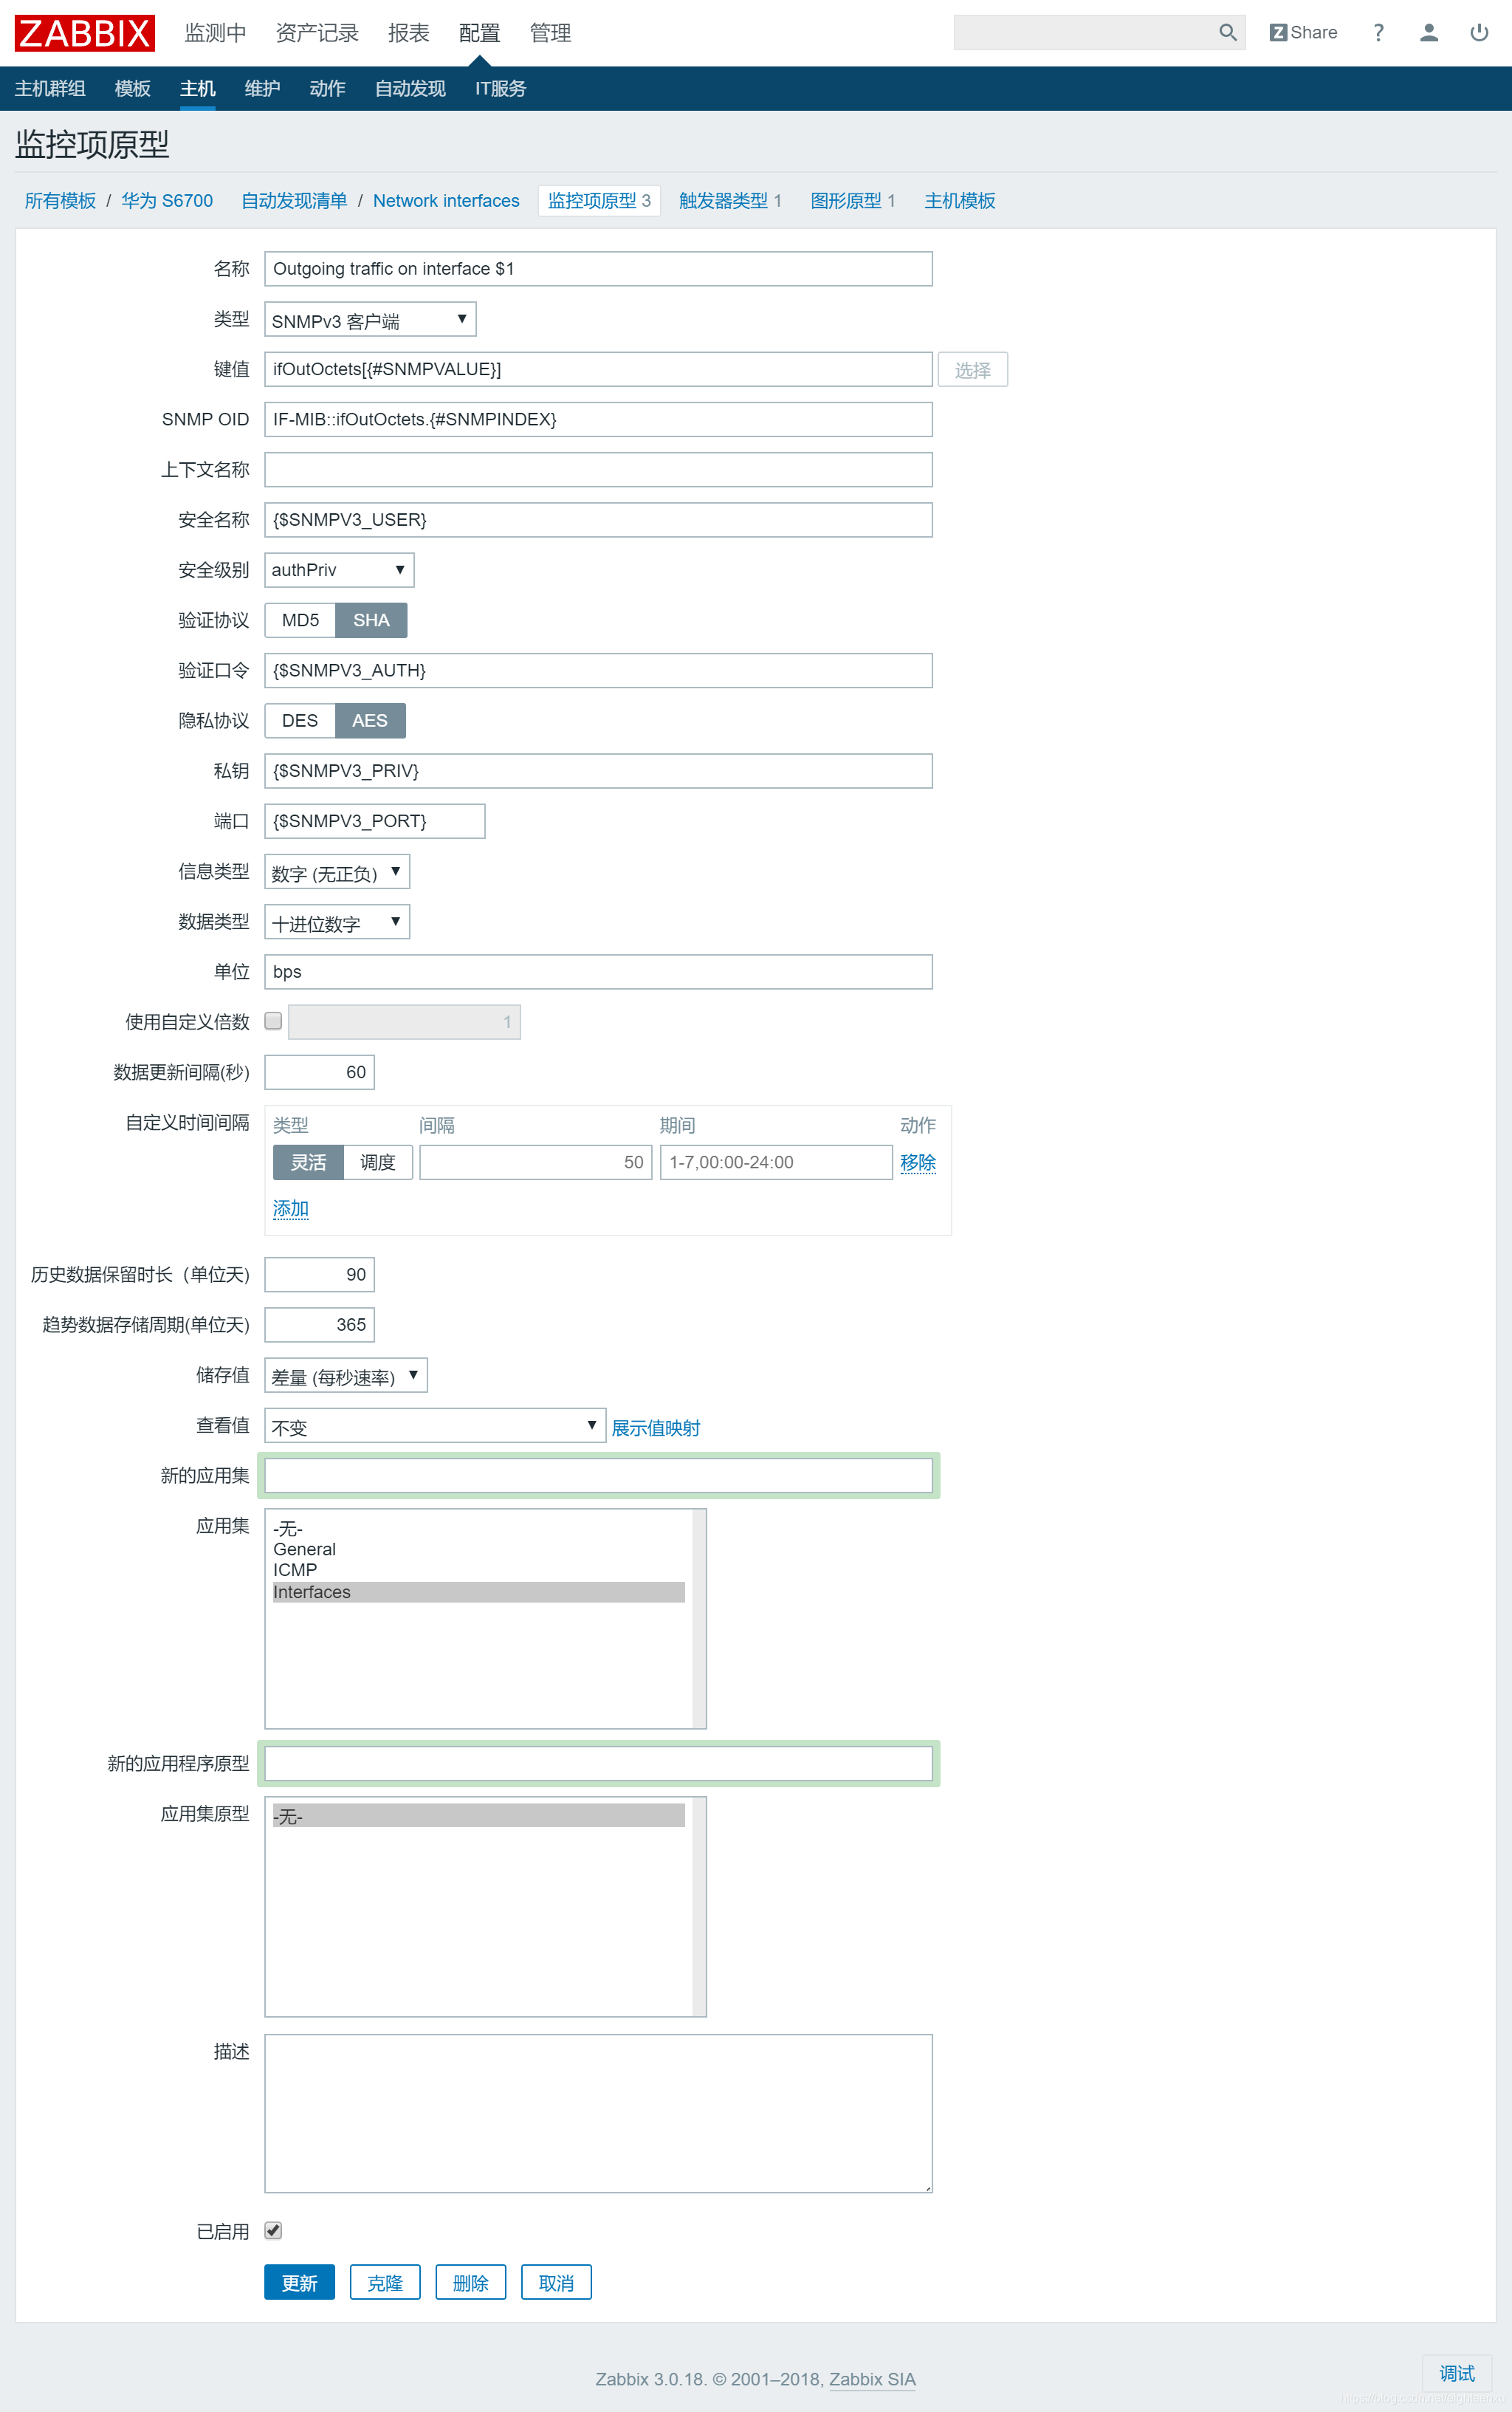
Task: Open help via question mark icon
Action: [x=1378, y=33]
